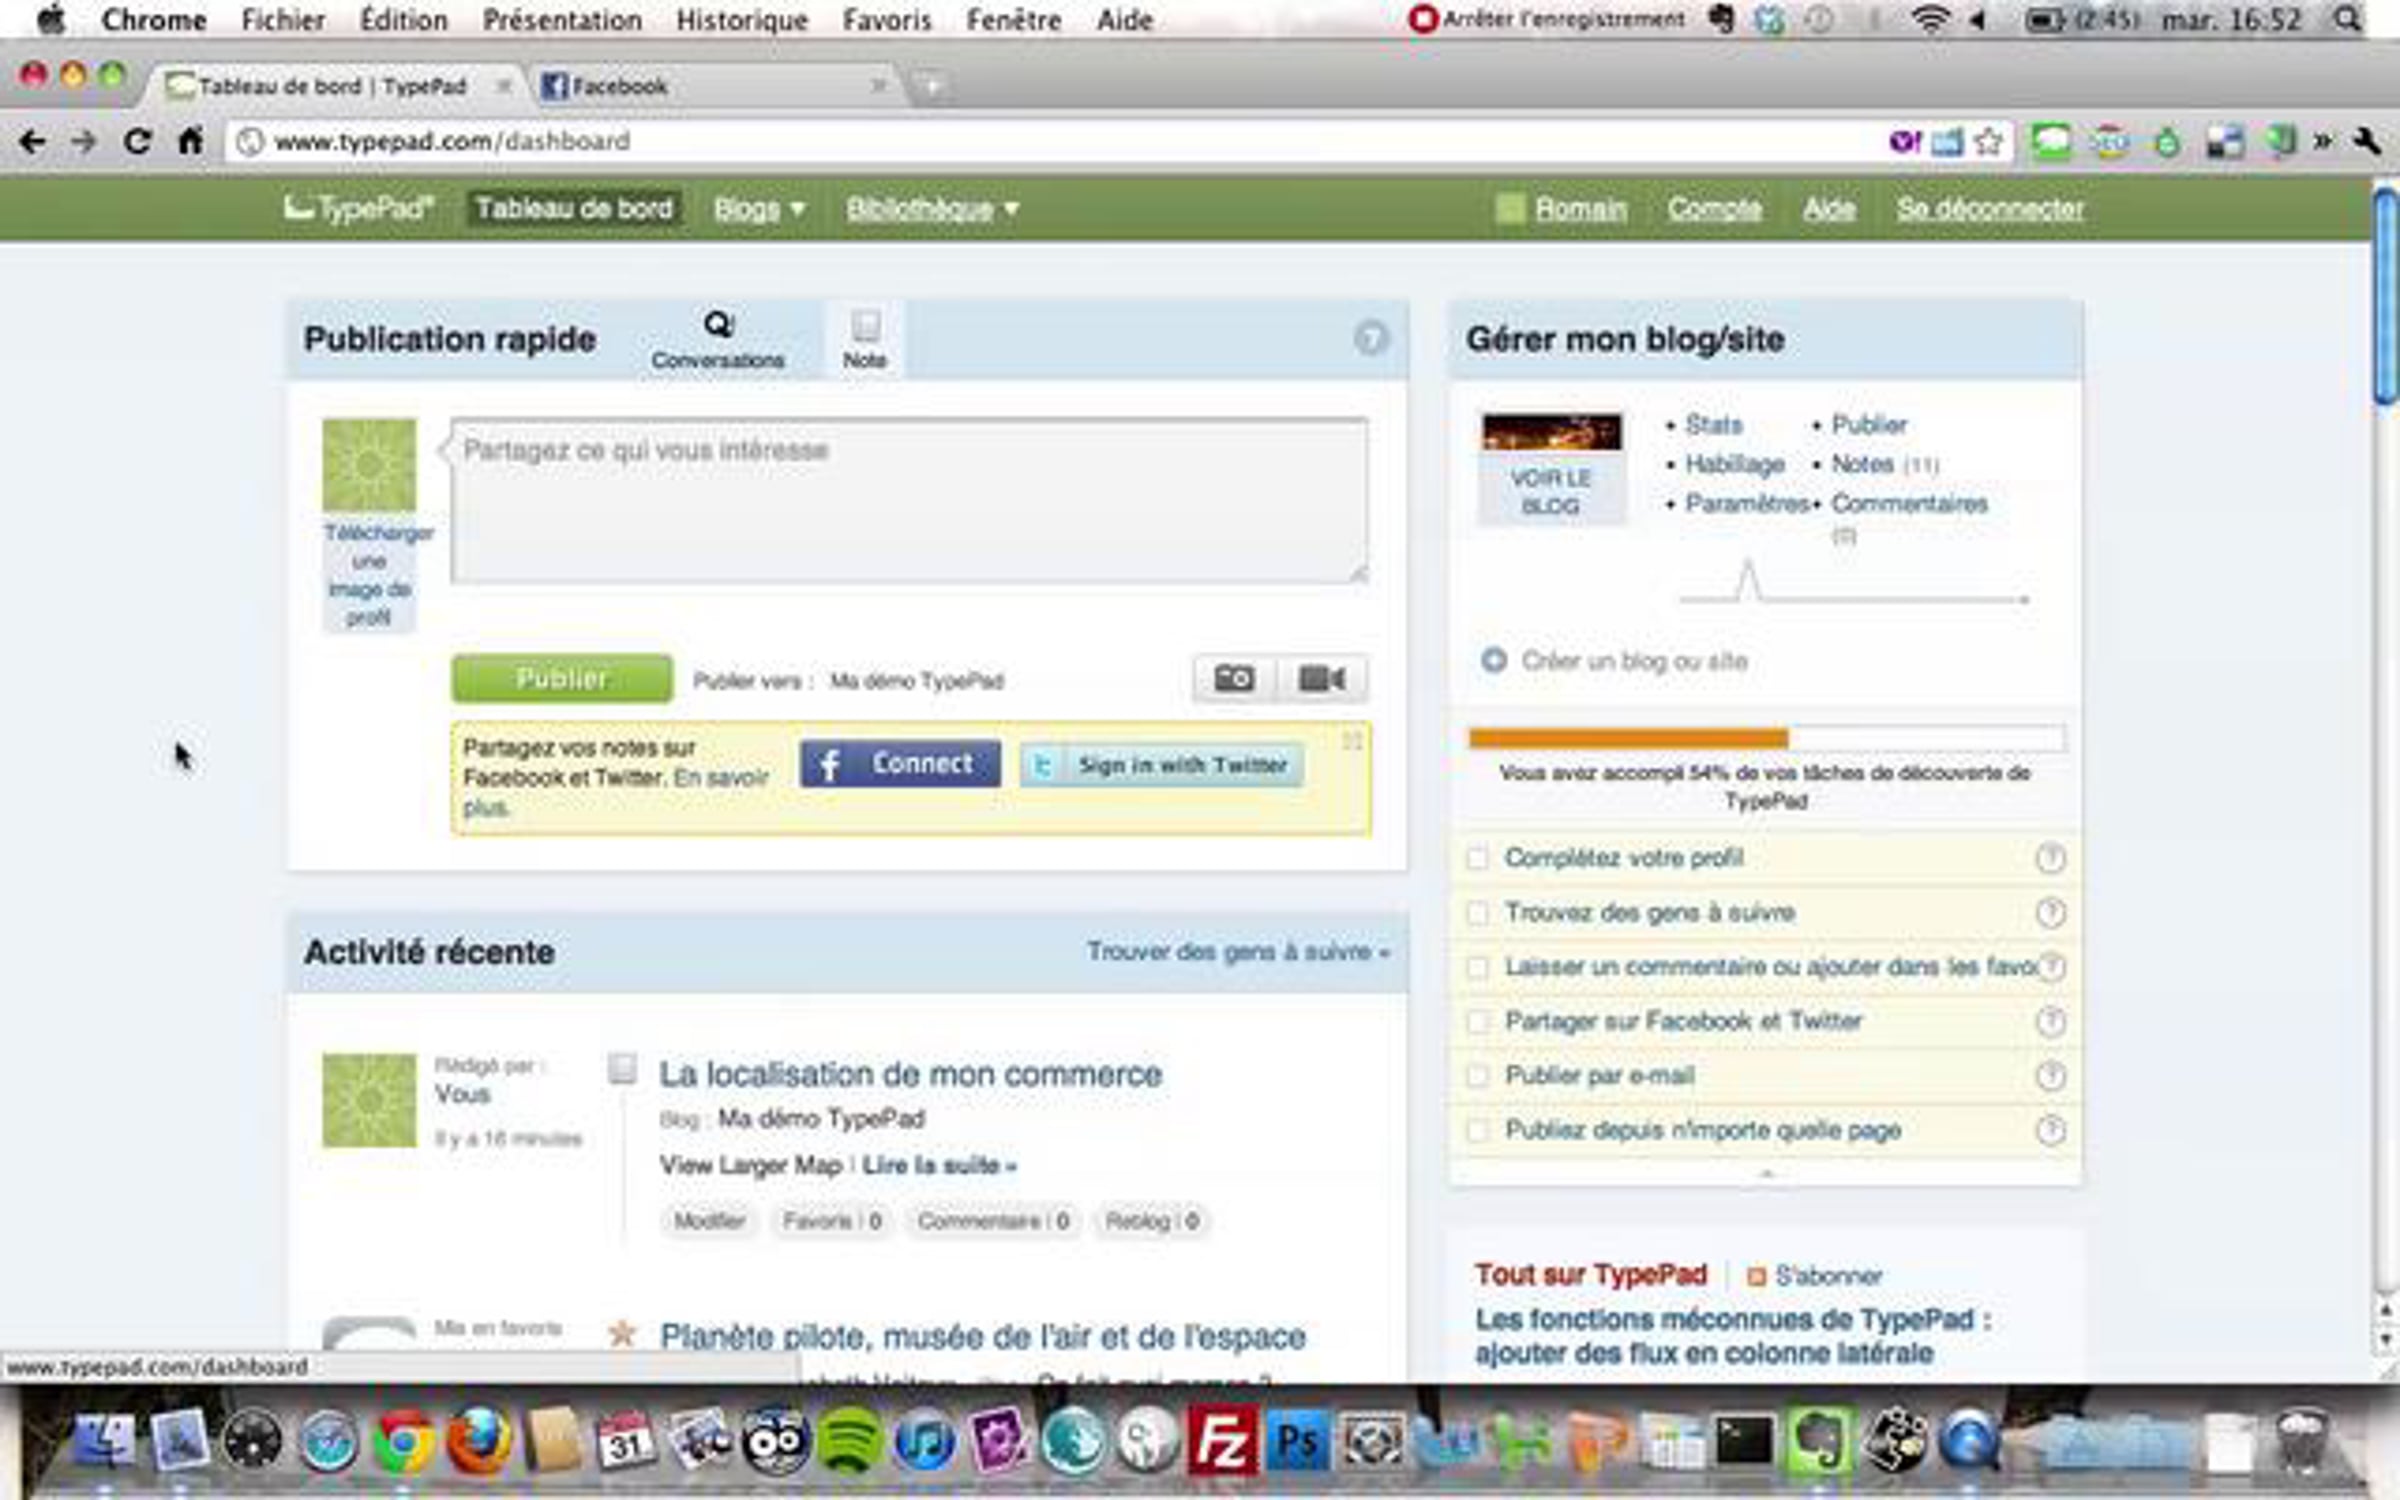Check the Trouvez des gens à suivre box
The image size is (2400, 1500).
click(x=1477, y=913)
